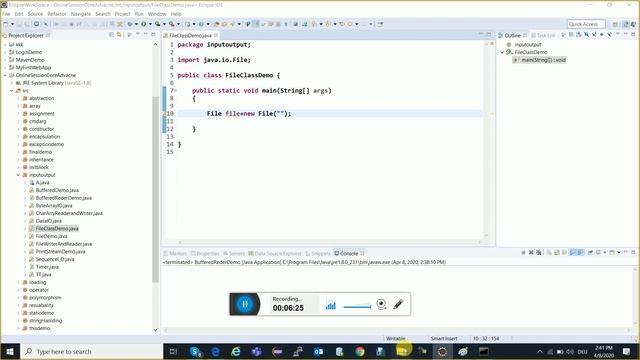Open Display Selected Console dropdown arrow
Viewport: 640px width, 360px height.
(x=605, y=253)
